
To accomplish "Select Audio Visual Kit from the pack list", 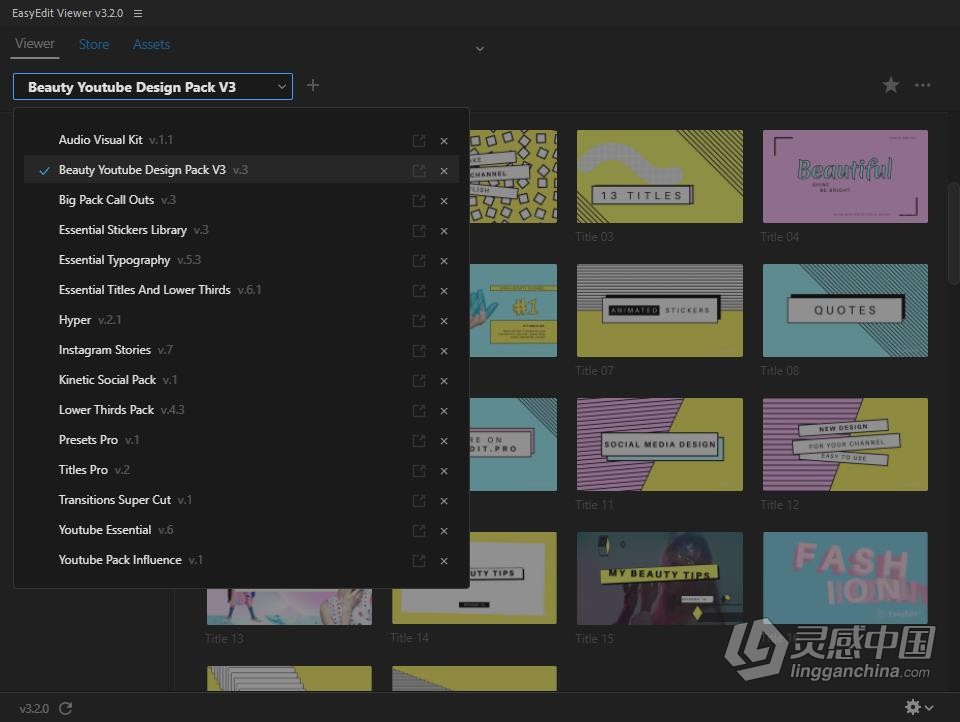I will tap(241, 140).
